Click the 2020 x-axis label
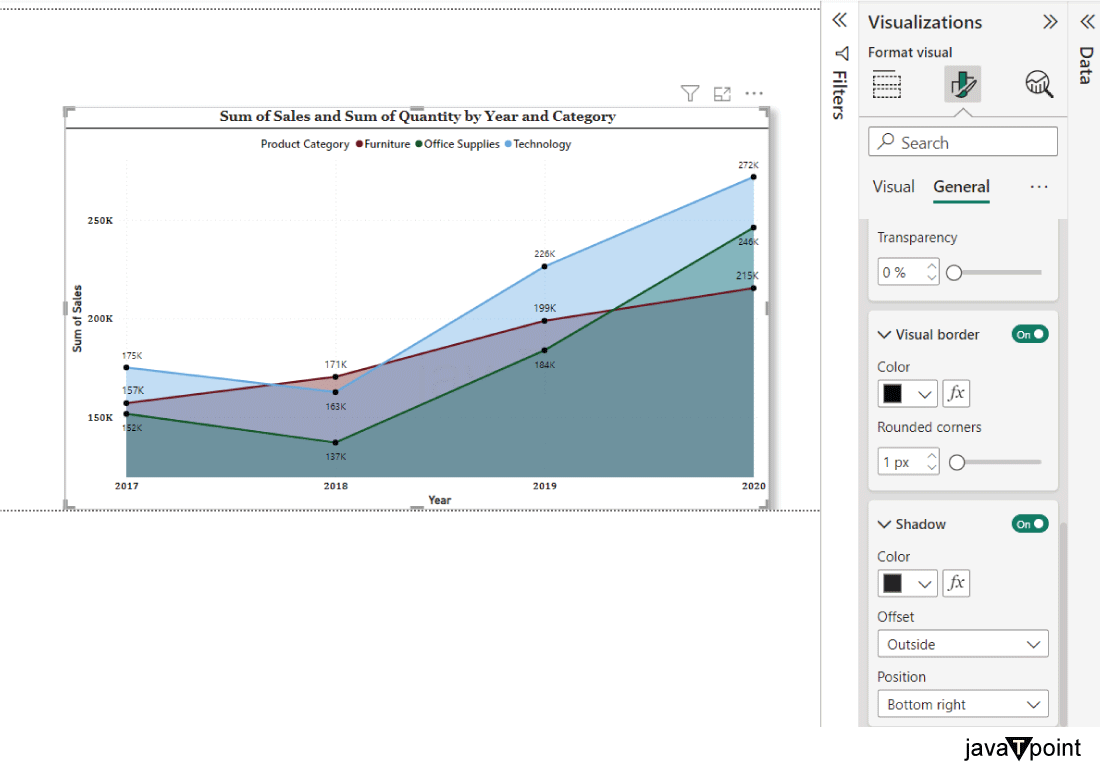Image resolution: width=1100 pixels, height=773 pixels. [x=753, y=485]
